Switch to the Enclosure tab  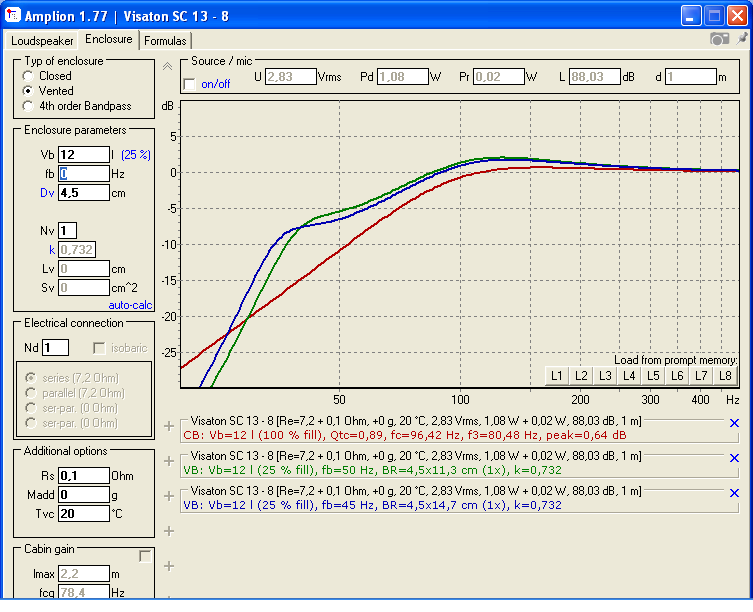(109, 39)
